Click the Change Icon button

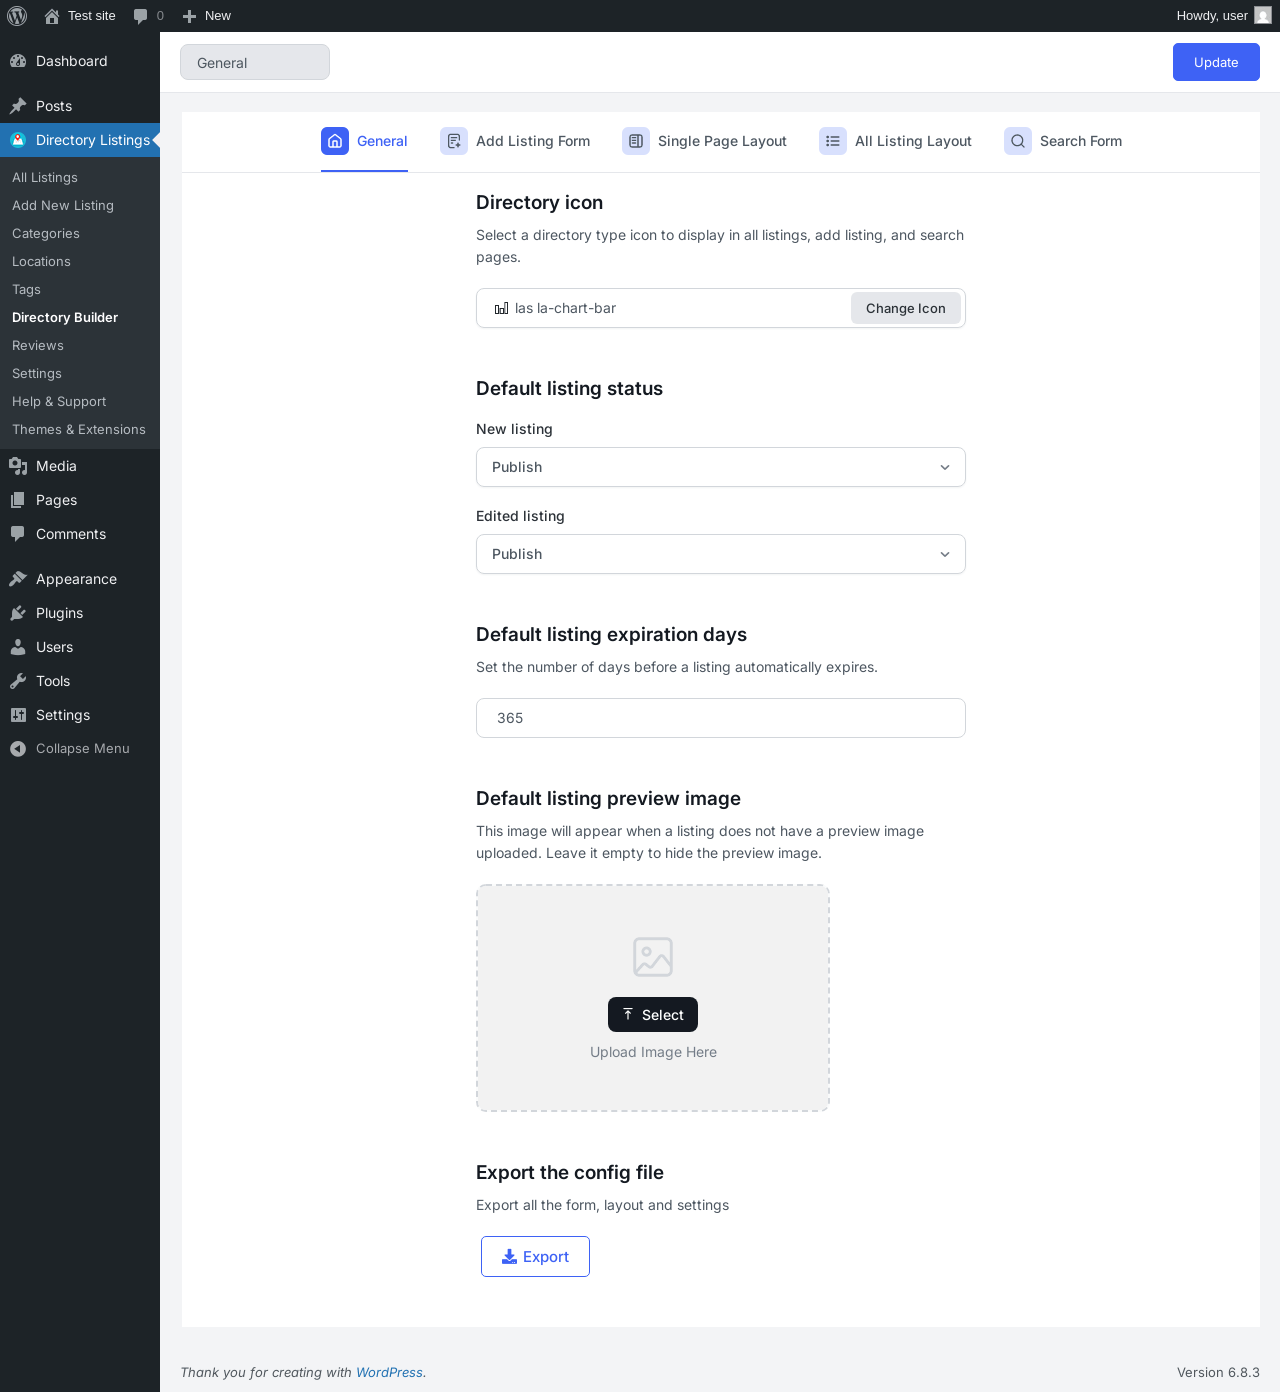[906, 308]
